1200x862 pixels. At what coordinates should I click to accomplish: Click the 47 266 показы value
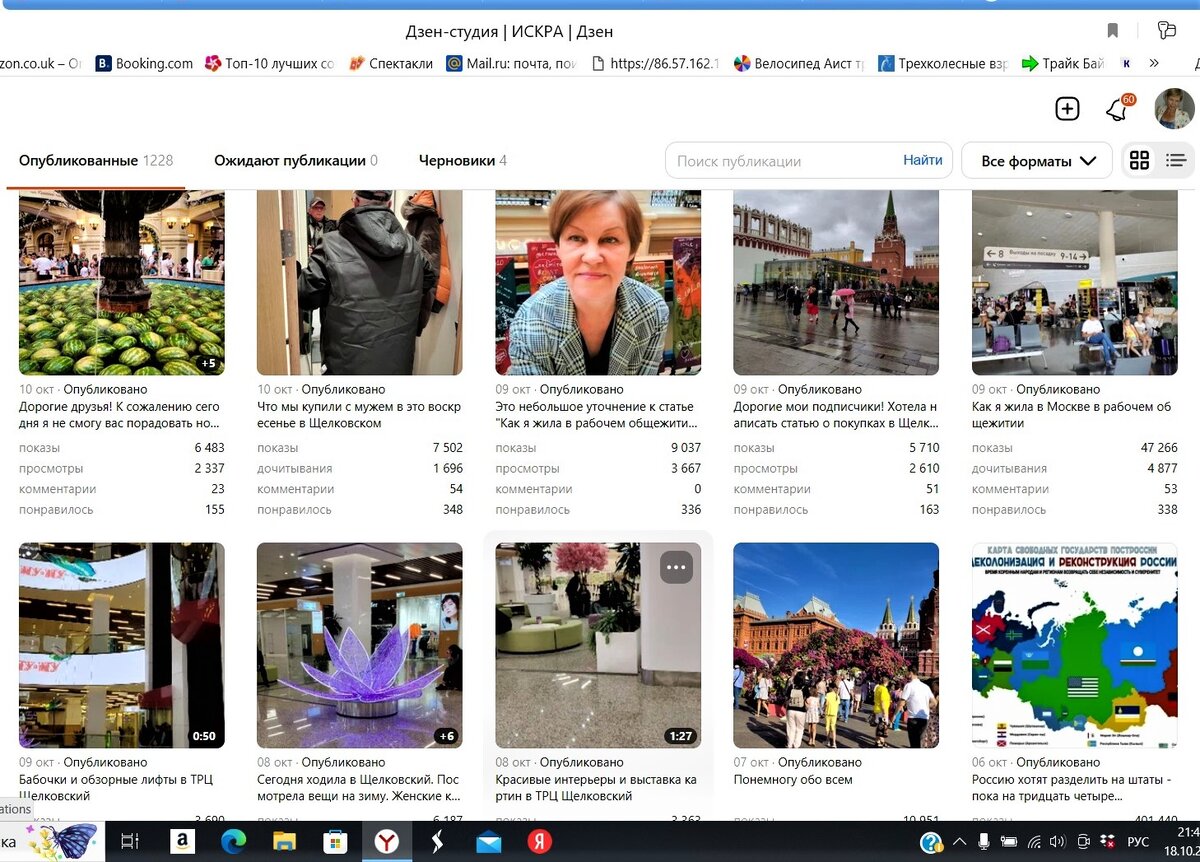(x=1159, y=448)
